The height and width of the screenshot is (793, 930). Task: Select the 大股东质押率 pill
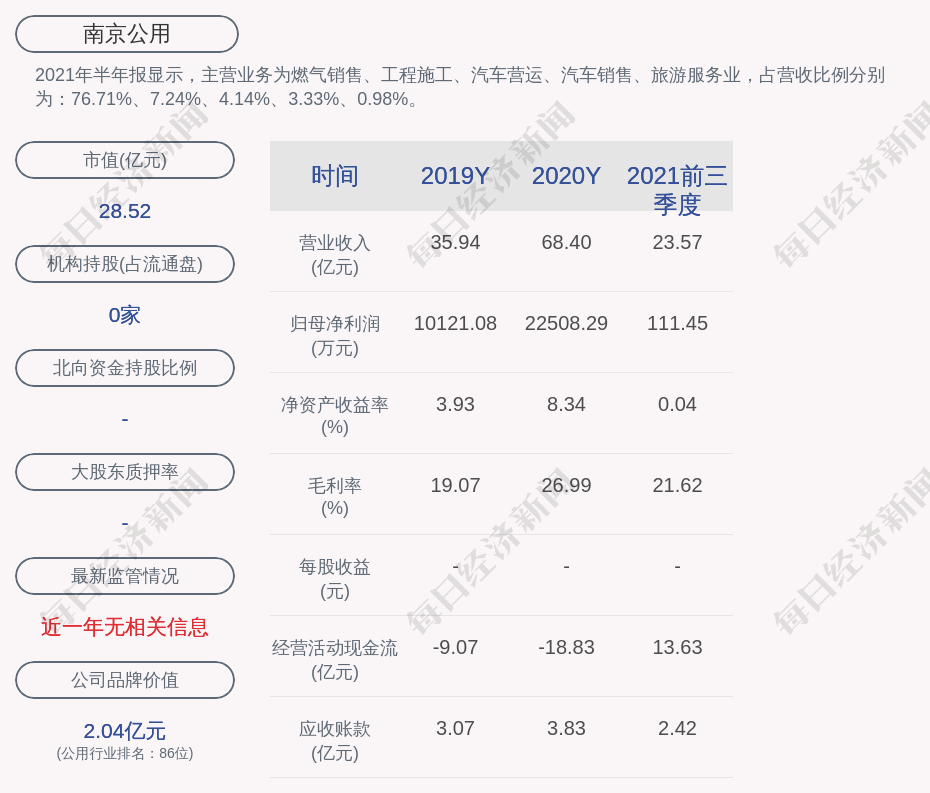tap(125, 472)
